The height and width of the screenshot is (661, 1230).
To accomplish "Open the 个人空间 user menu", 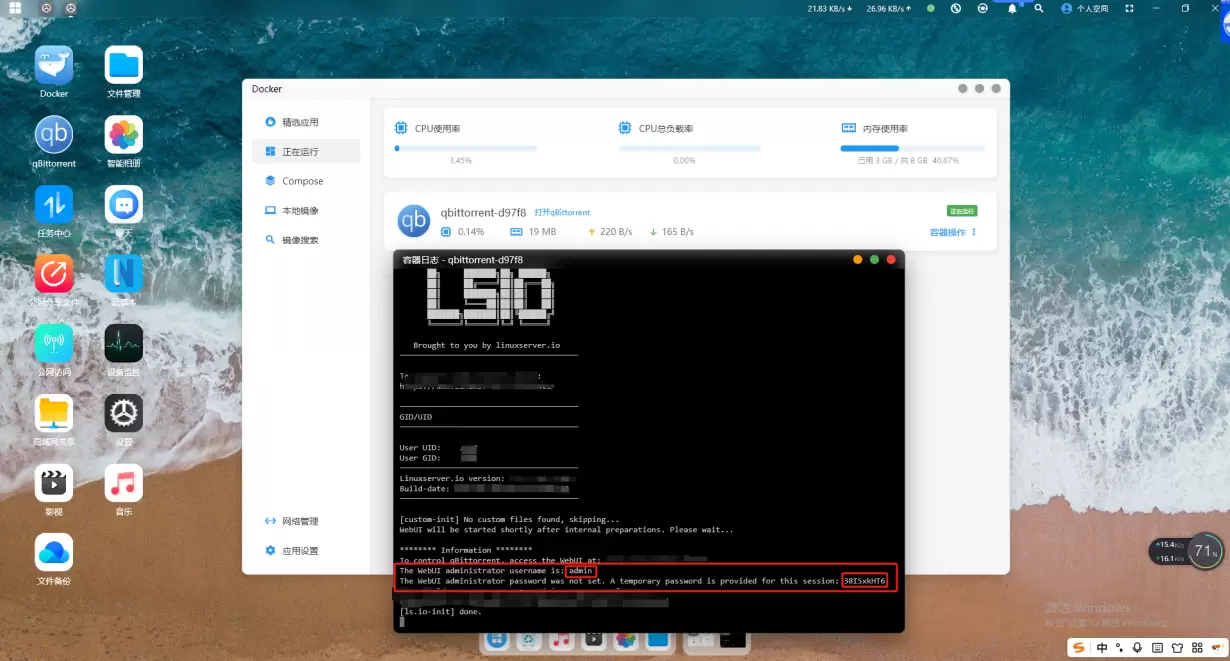I will (x=1085, y=8).
